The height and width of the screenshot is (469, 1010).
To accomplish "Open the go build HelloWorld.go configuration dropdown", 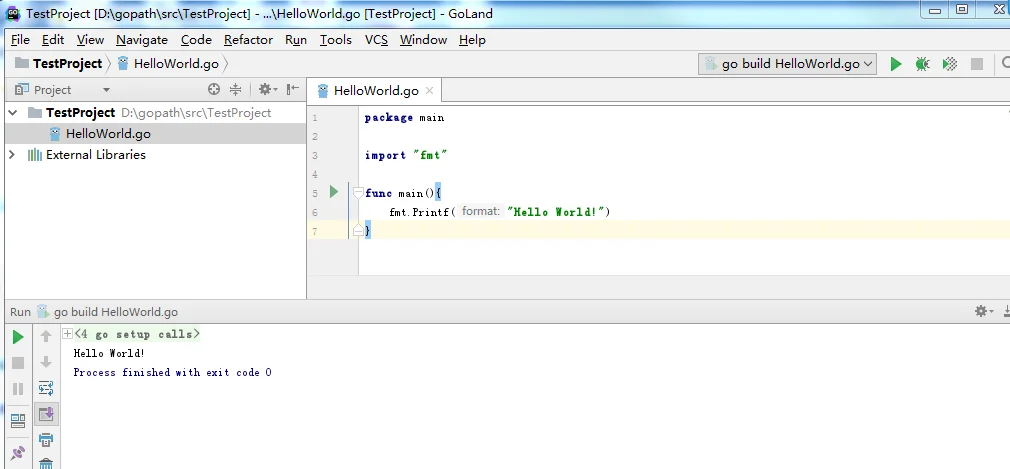I will pyautogui.click(x=787, y=64).
